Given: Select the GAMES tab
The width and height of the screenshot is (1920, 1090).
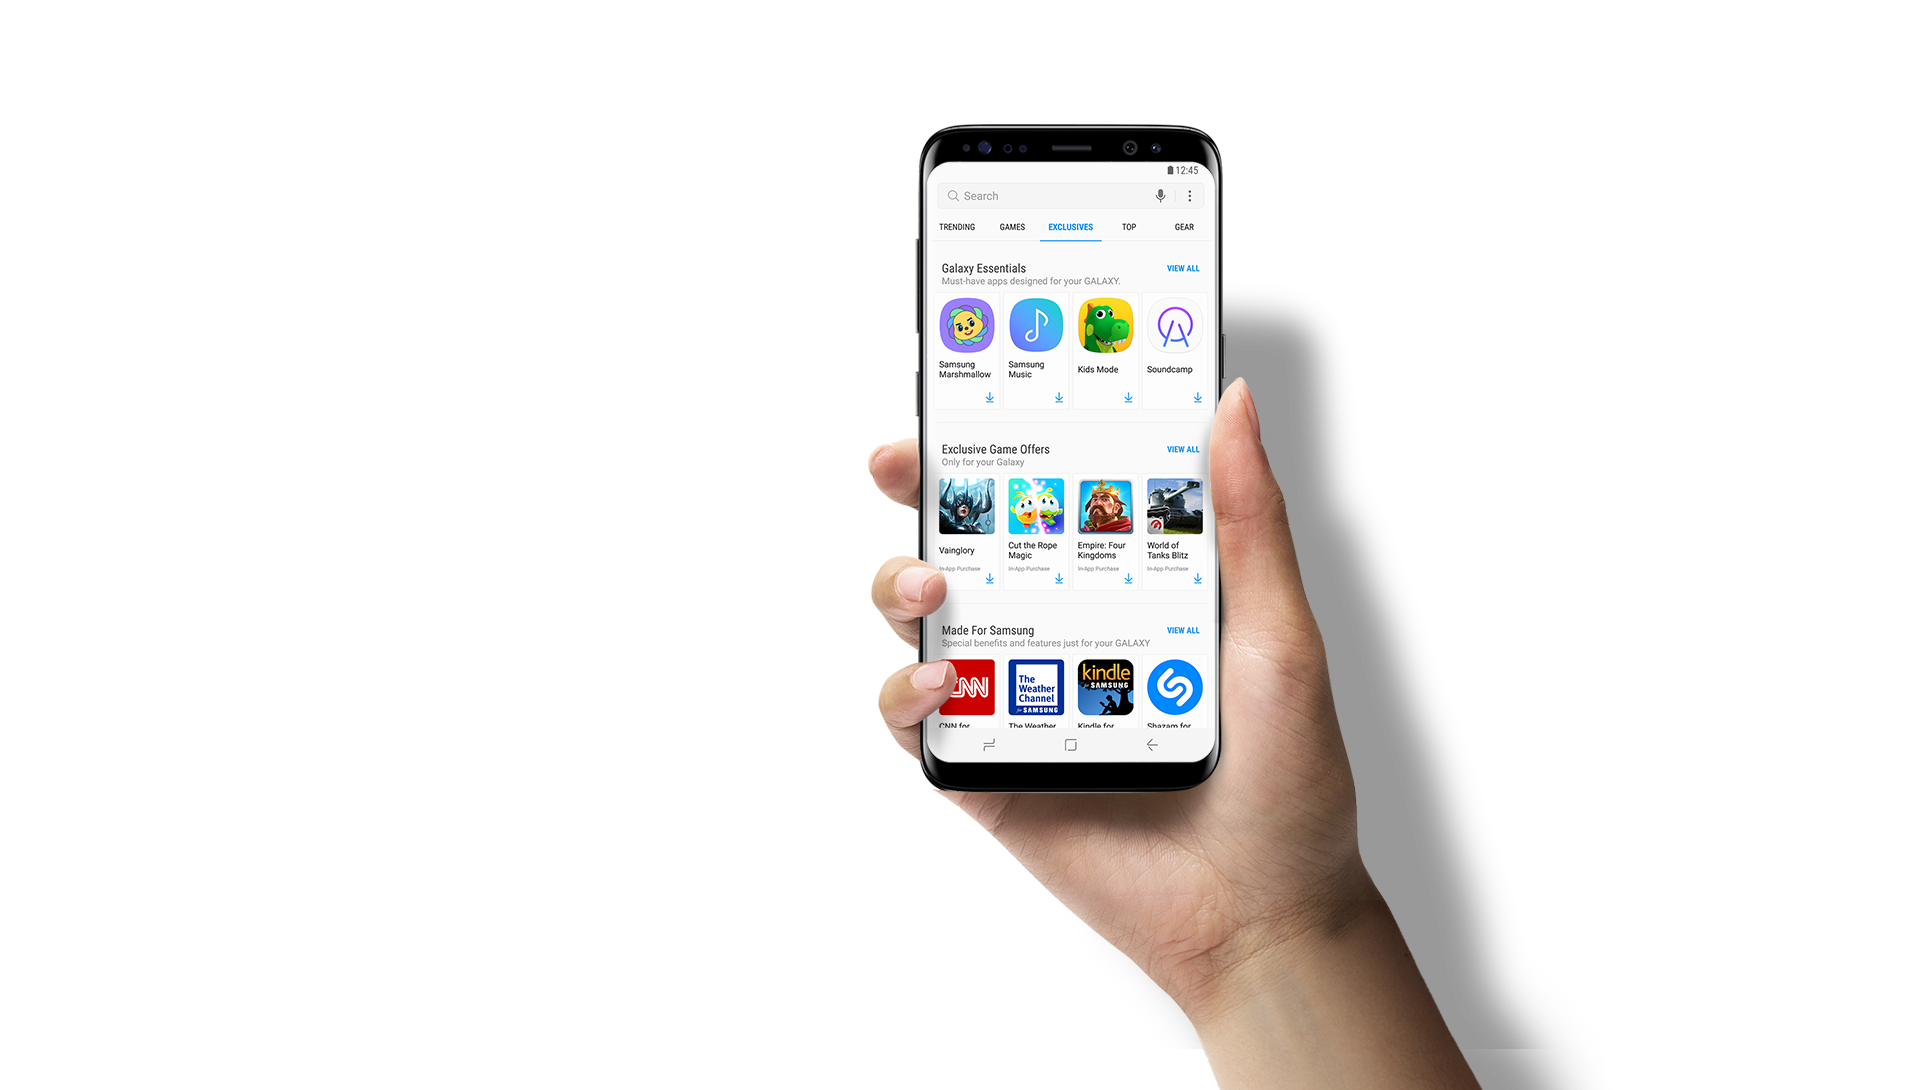Looking at the screenshot, I should point(1010,227).
